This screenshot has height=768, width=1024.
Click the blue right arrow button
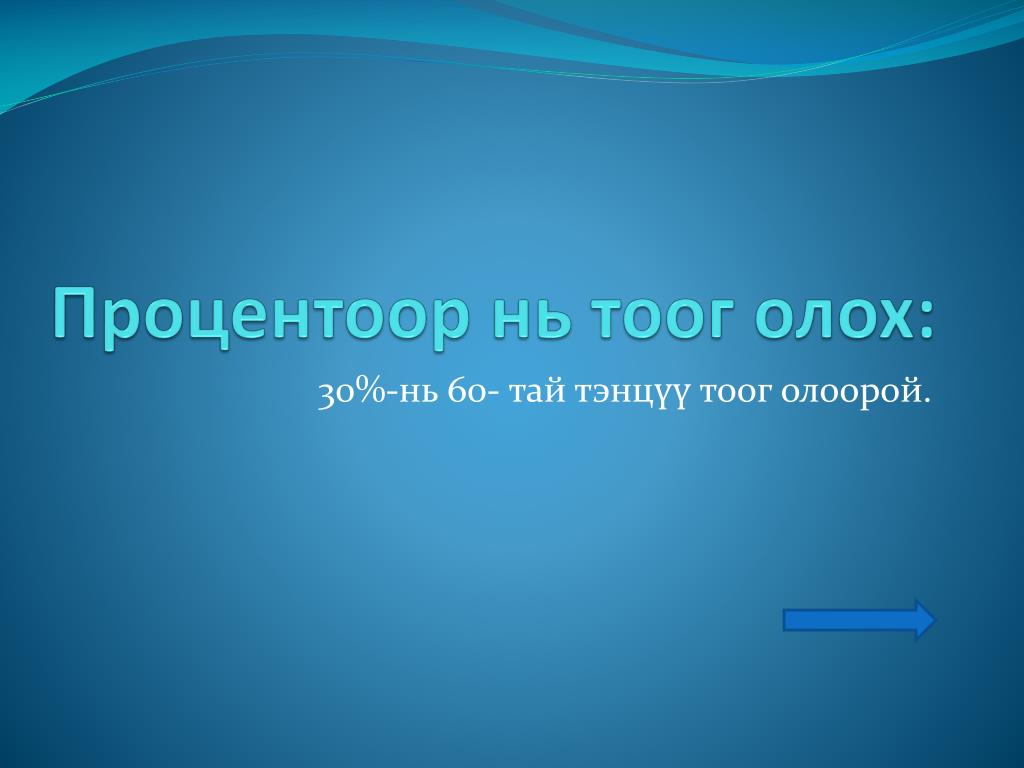[859, 619]
